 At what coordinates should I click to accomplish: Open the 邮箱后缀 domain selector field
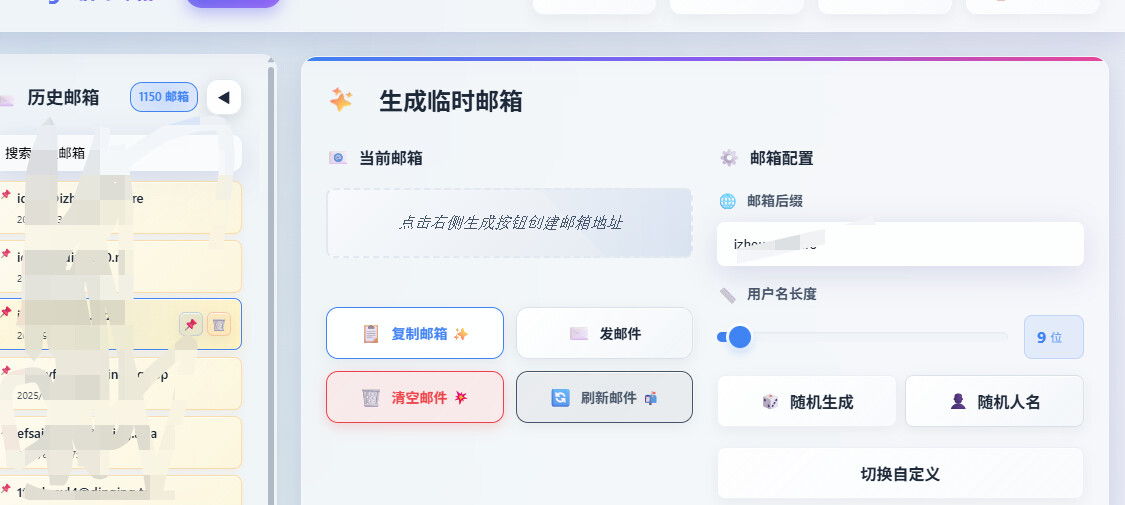[x=900, y=244]
